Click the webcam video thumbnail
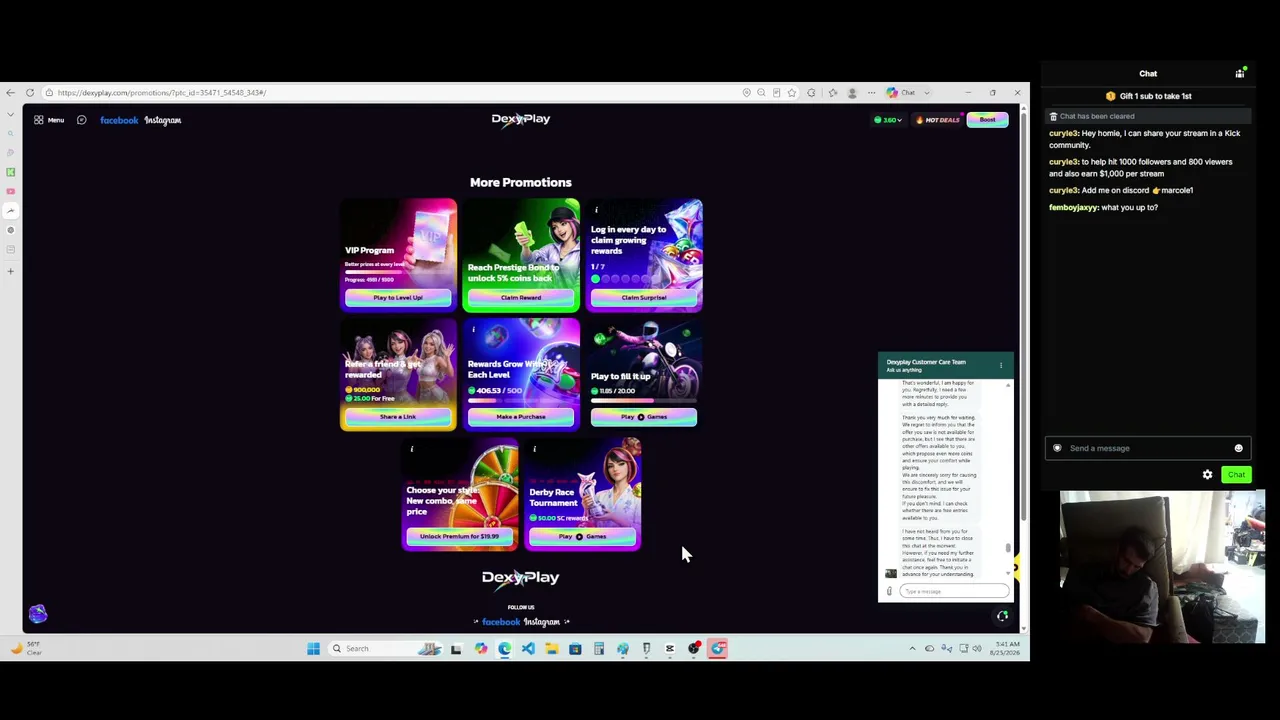Screen dimensions: 1280x720 tap(1162, 567)
